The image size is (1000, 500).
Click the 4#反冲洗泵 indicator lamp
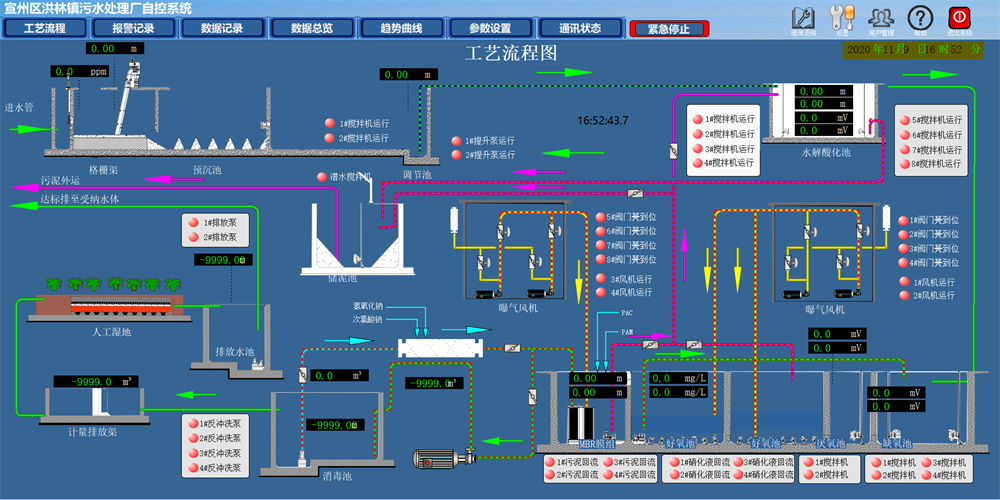click(193, 468)
